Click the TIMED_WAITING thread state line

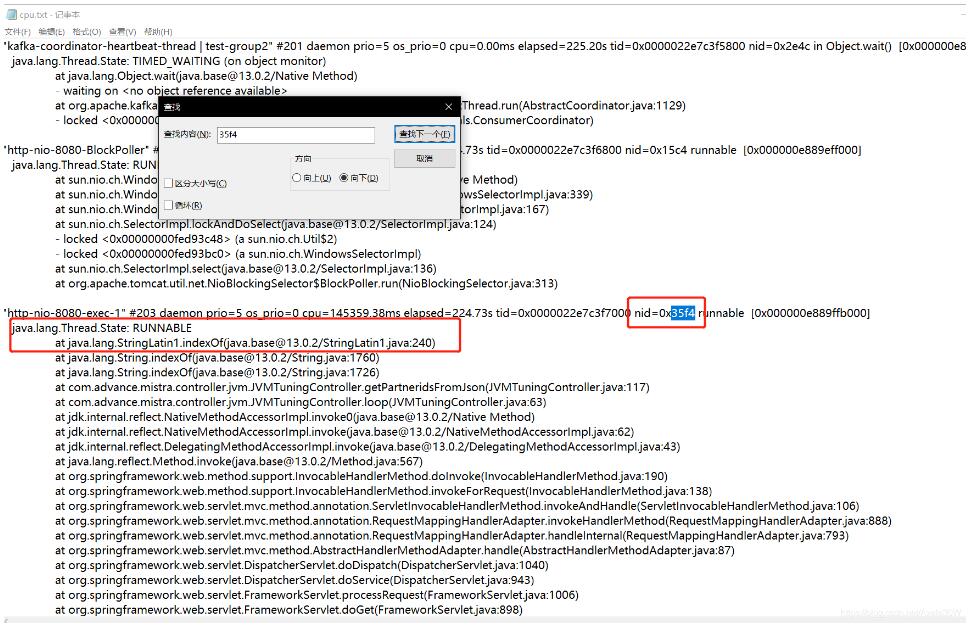[168, 61]
